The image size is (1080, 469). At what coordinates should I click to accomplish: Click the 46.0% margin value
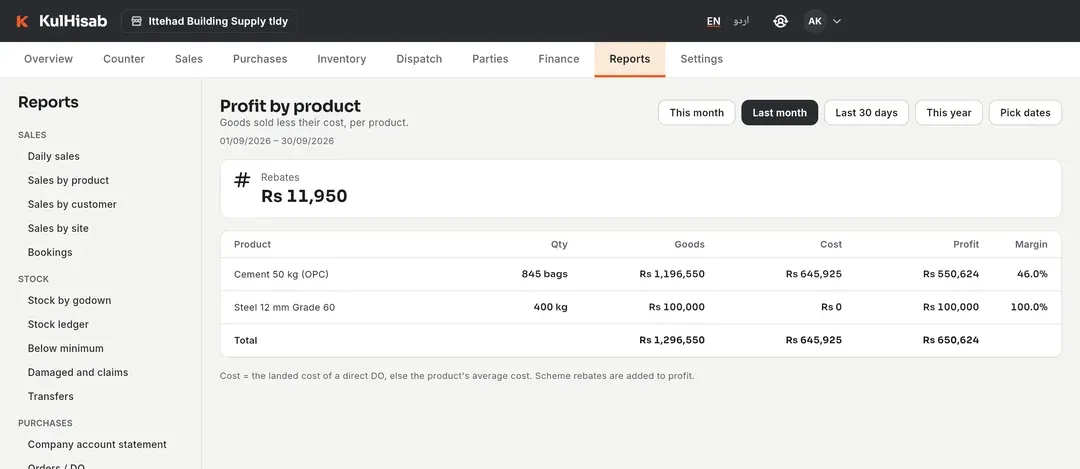click(x=1032, y=274)
